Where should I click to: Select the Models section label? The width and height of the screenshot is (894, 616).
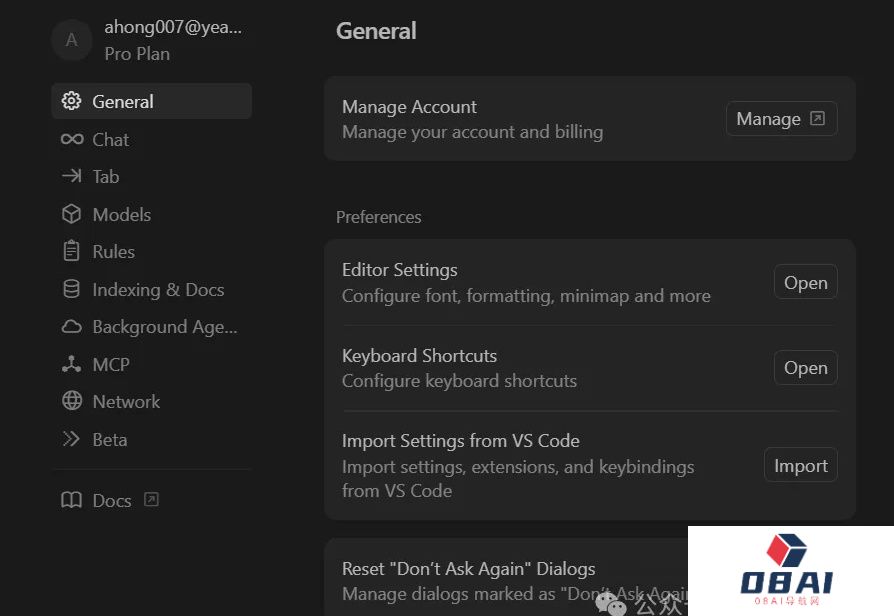pos(122,215)
